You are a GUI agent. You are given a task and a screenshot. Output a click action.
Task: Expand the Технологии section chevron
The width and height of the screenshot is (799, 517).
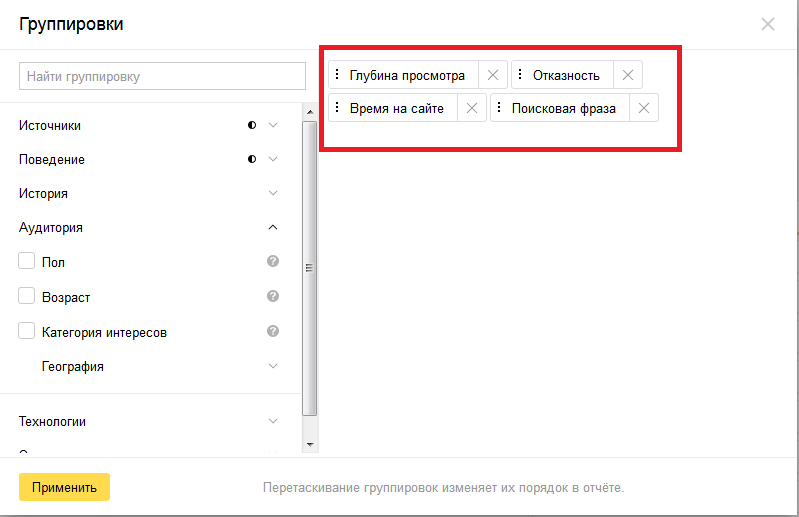click(x=273, y=421)
